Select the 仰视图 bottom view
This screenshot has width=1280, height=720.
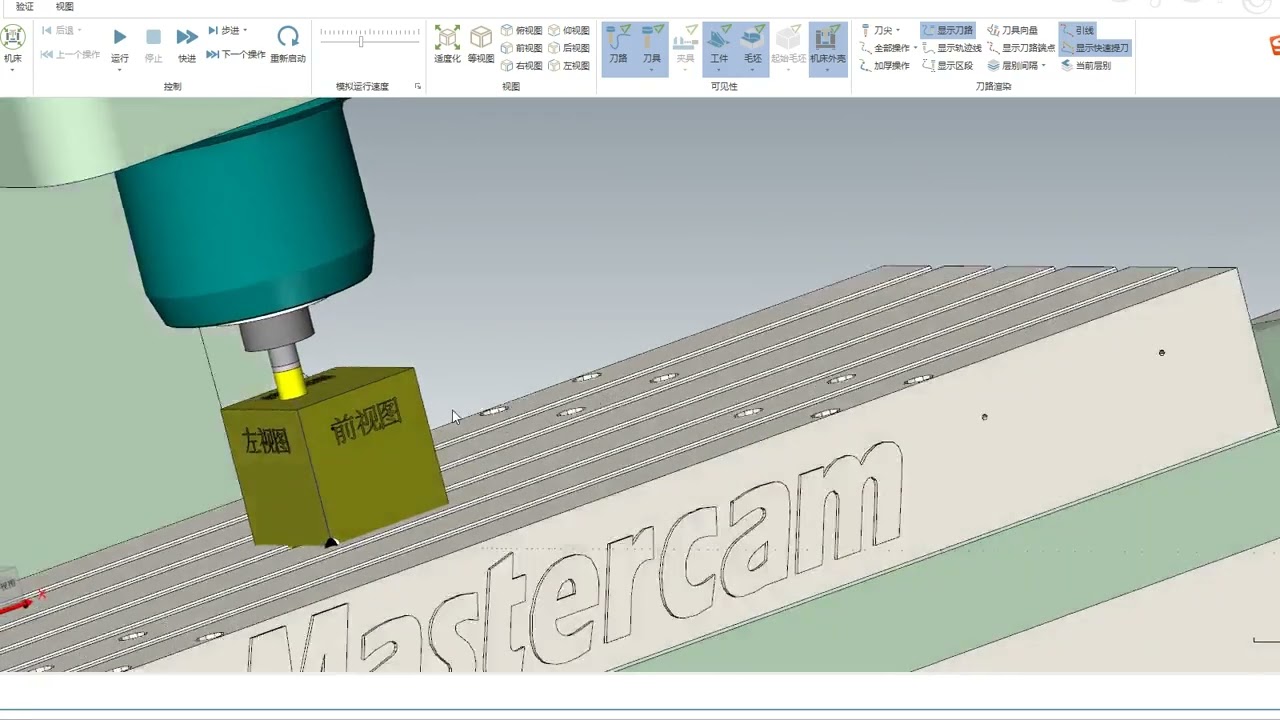(569, 31)
